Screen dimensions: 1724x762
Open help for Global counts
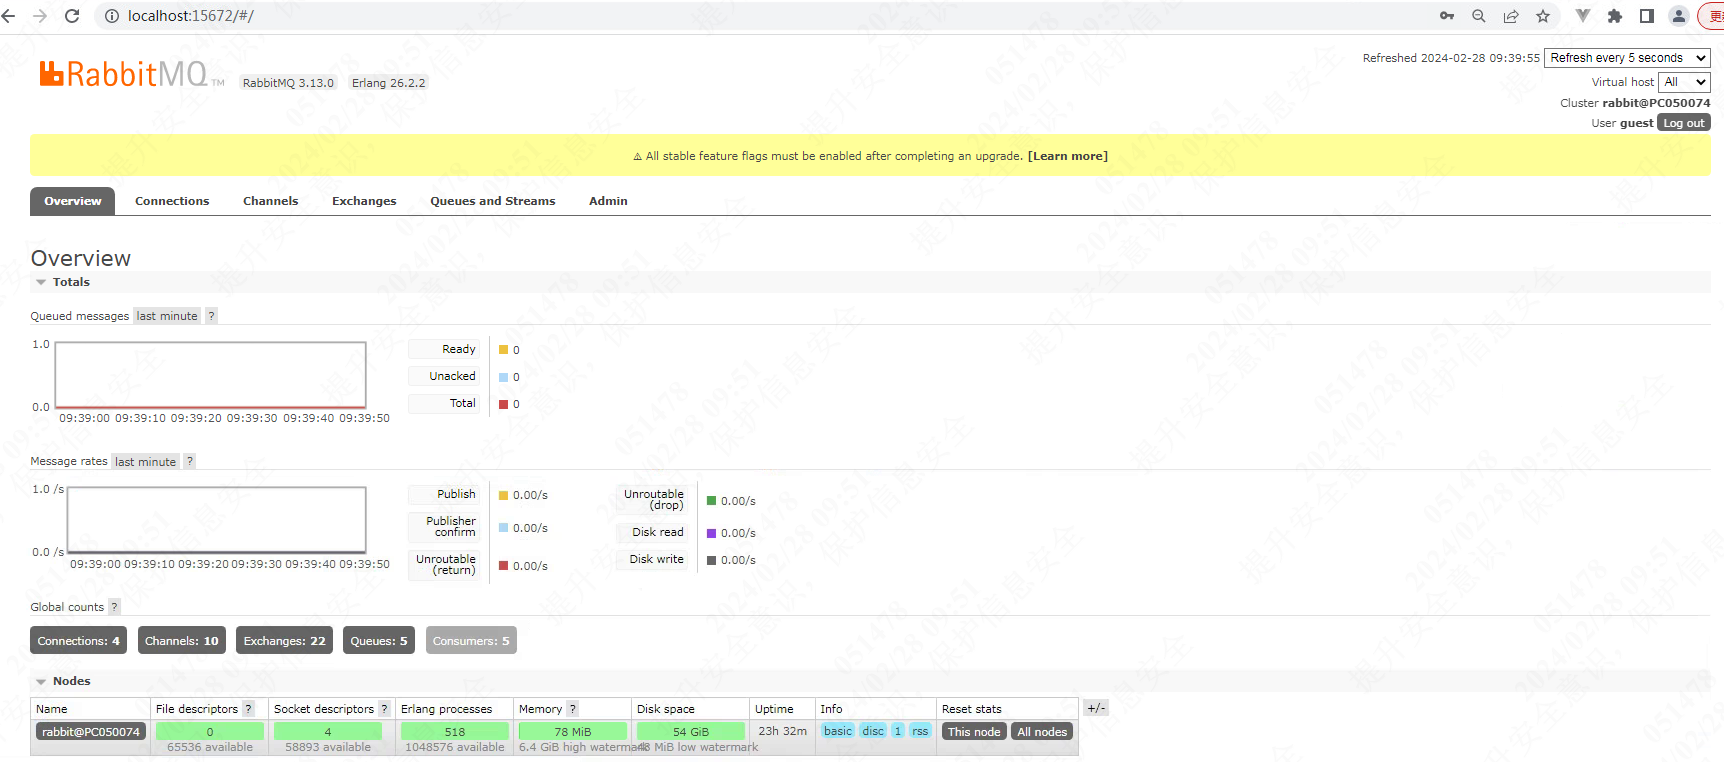[114, 607]
